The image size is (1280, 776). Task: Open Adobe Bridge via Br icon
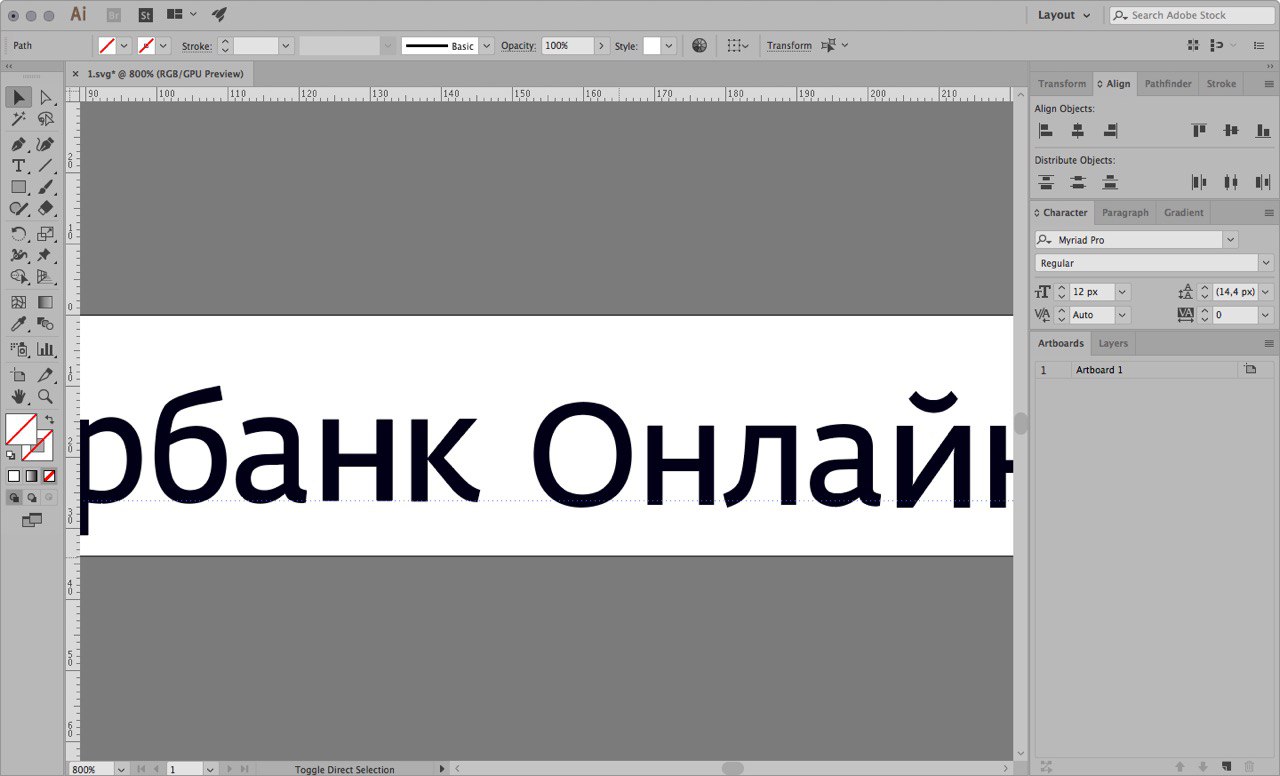pyautogui.click(x=113, y=15)
